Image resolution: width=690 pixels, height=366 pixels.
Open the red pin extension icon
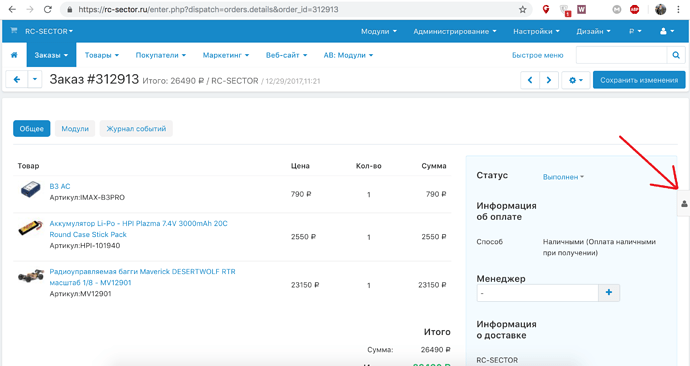point(546,9)
